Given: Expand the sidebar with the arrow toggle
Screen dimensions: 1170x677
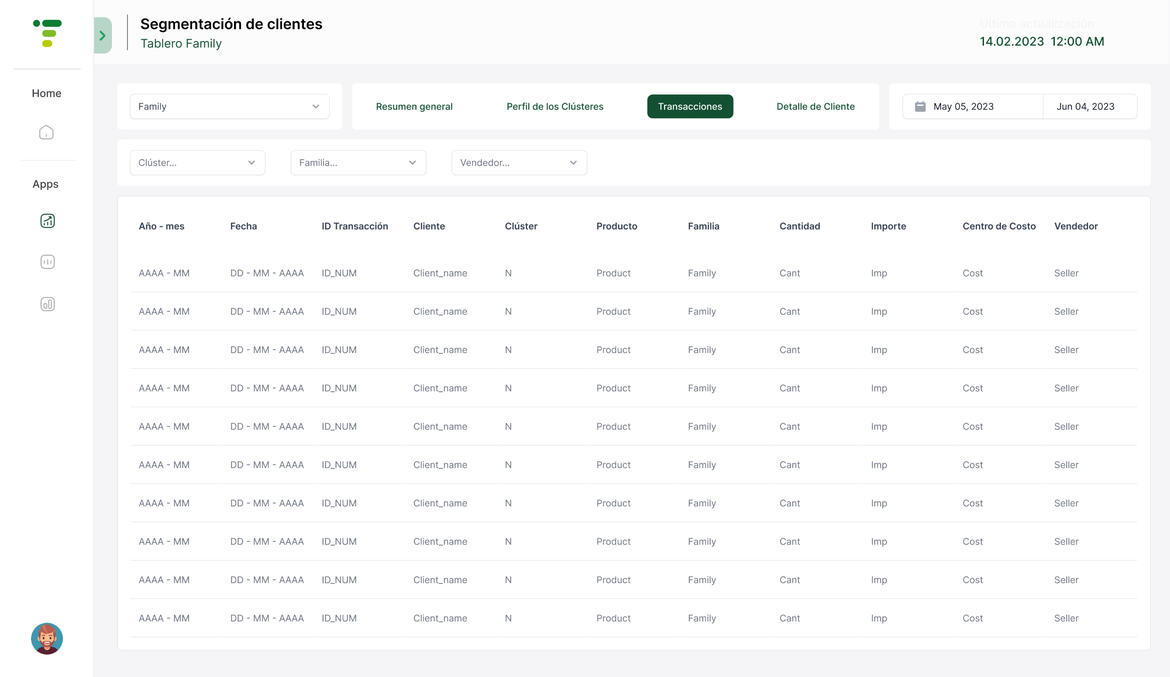Looking at the screenshot, I should (102, 36).
